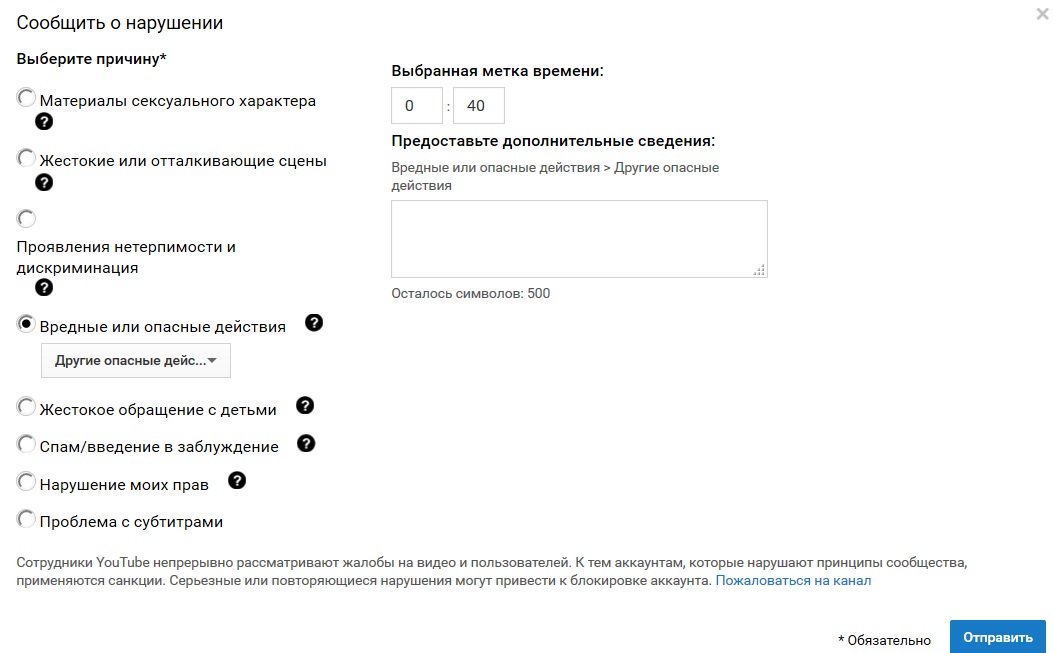Viewport: 1054px width, 653px height.
Task: Click the minutes timestamp field showing 0
Action: coord(417,106)
